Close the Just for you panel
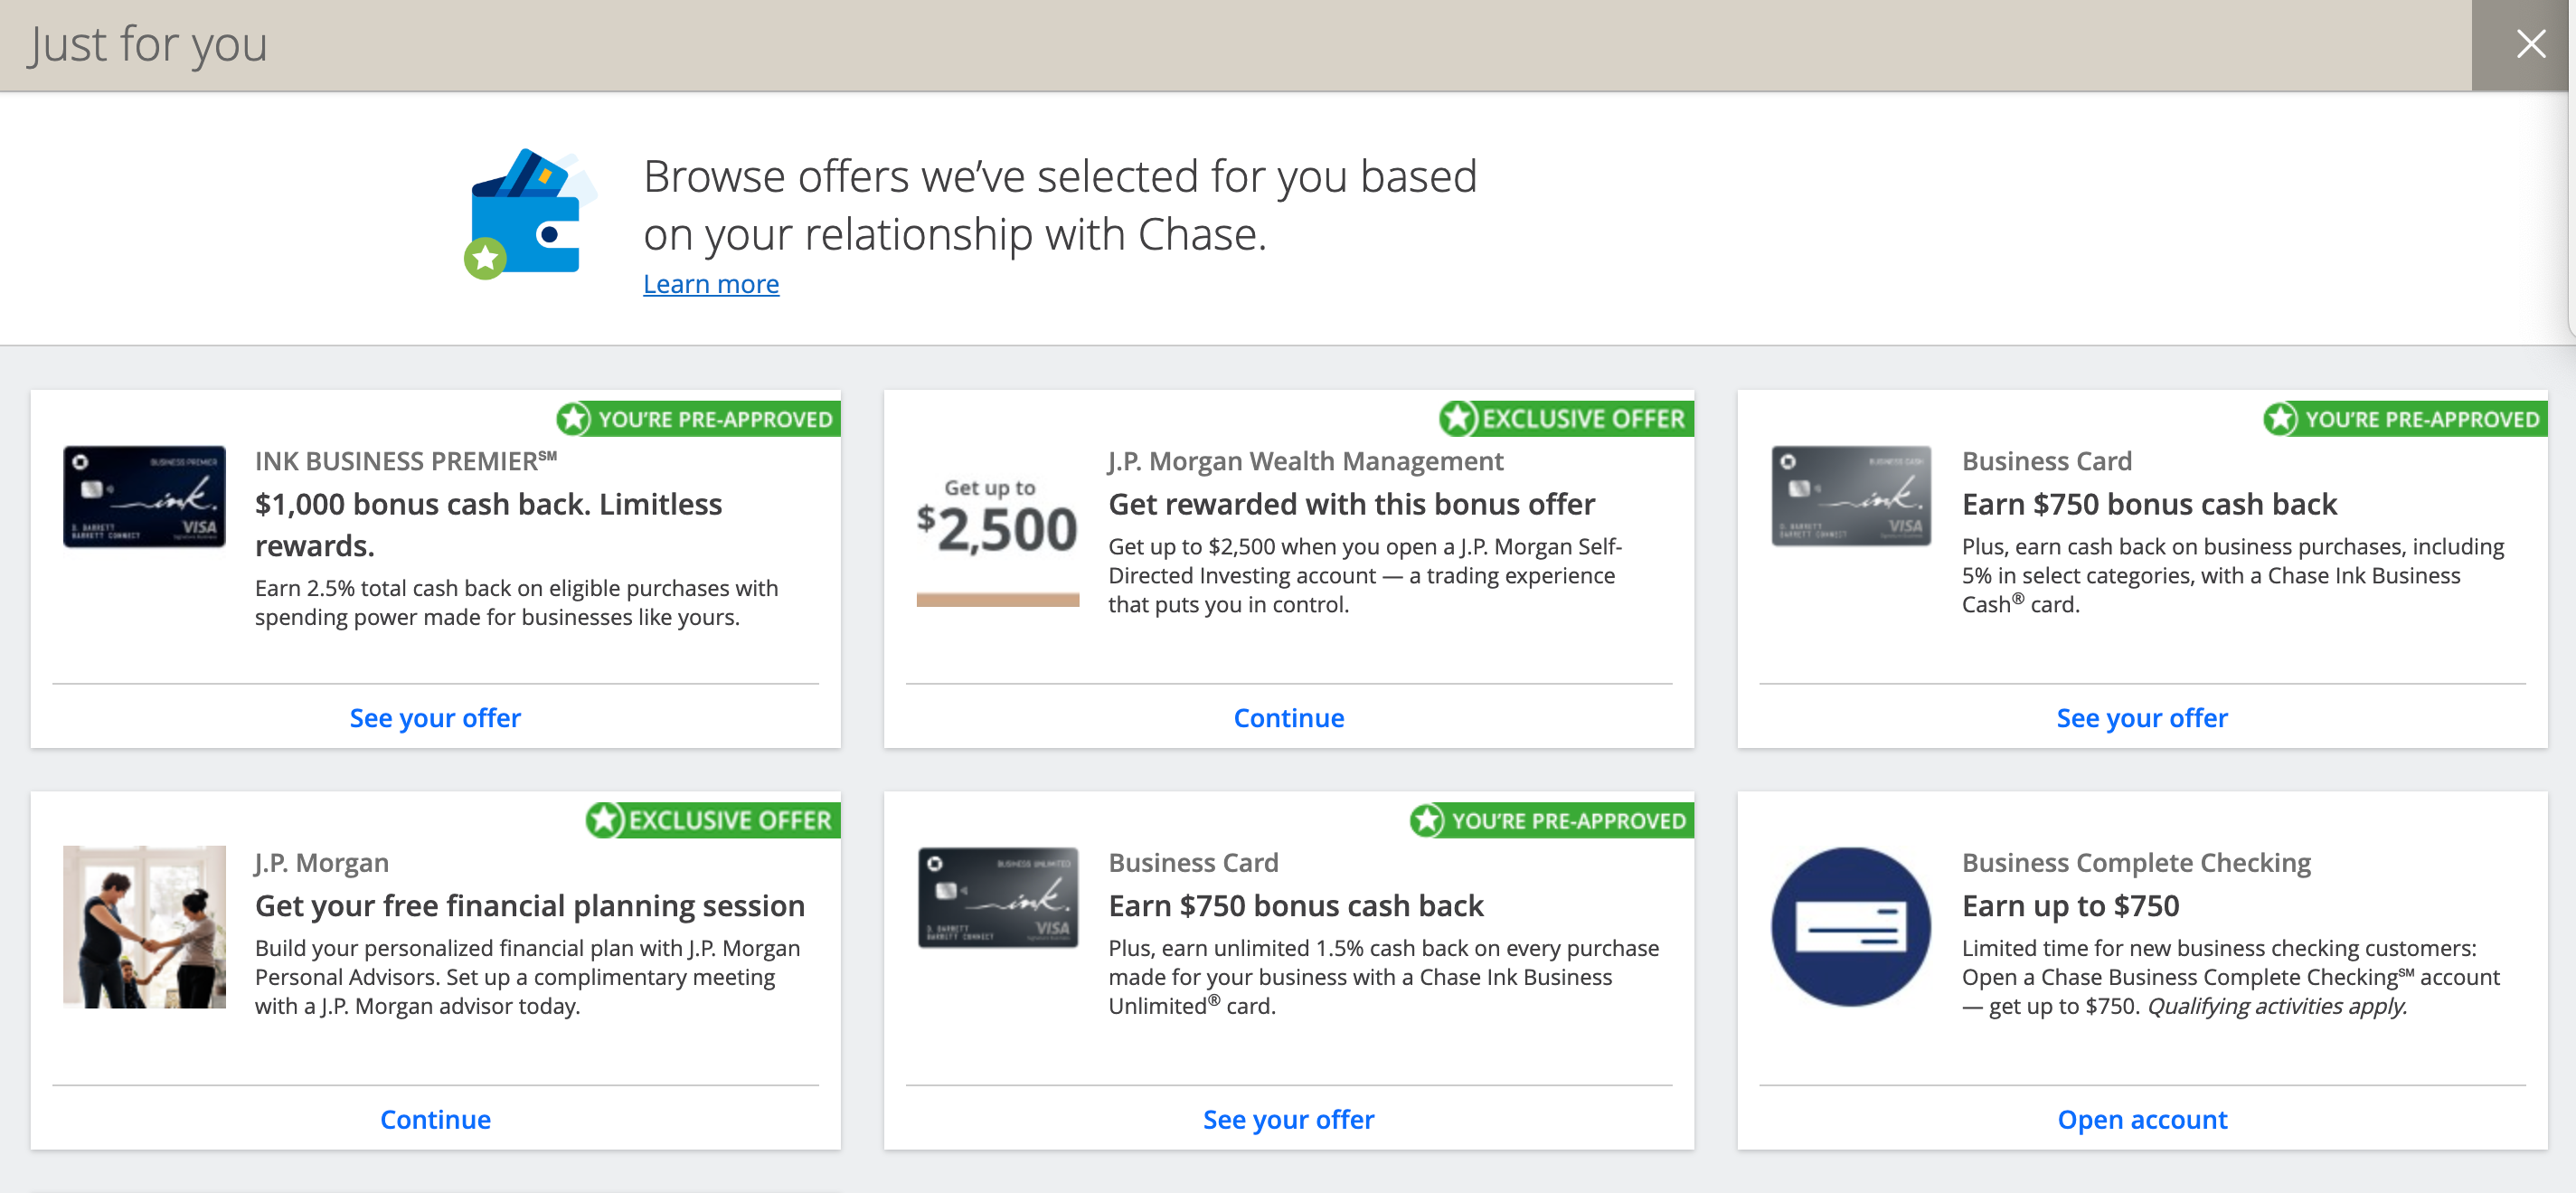Screen dimensions: 2576x1193 pyautogui.click(x=2530, y=44)
